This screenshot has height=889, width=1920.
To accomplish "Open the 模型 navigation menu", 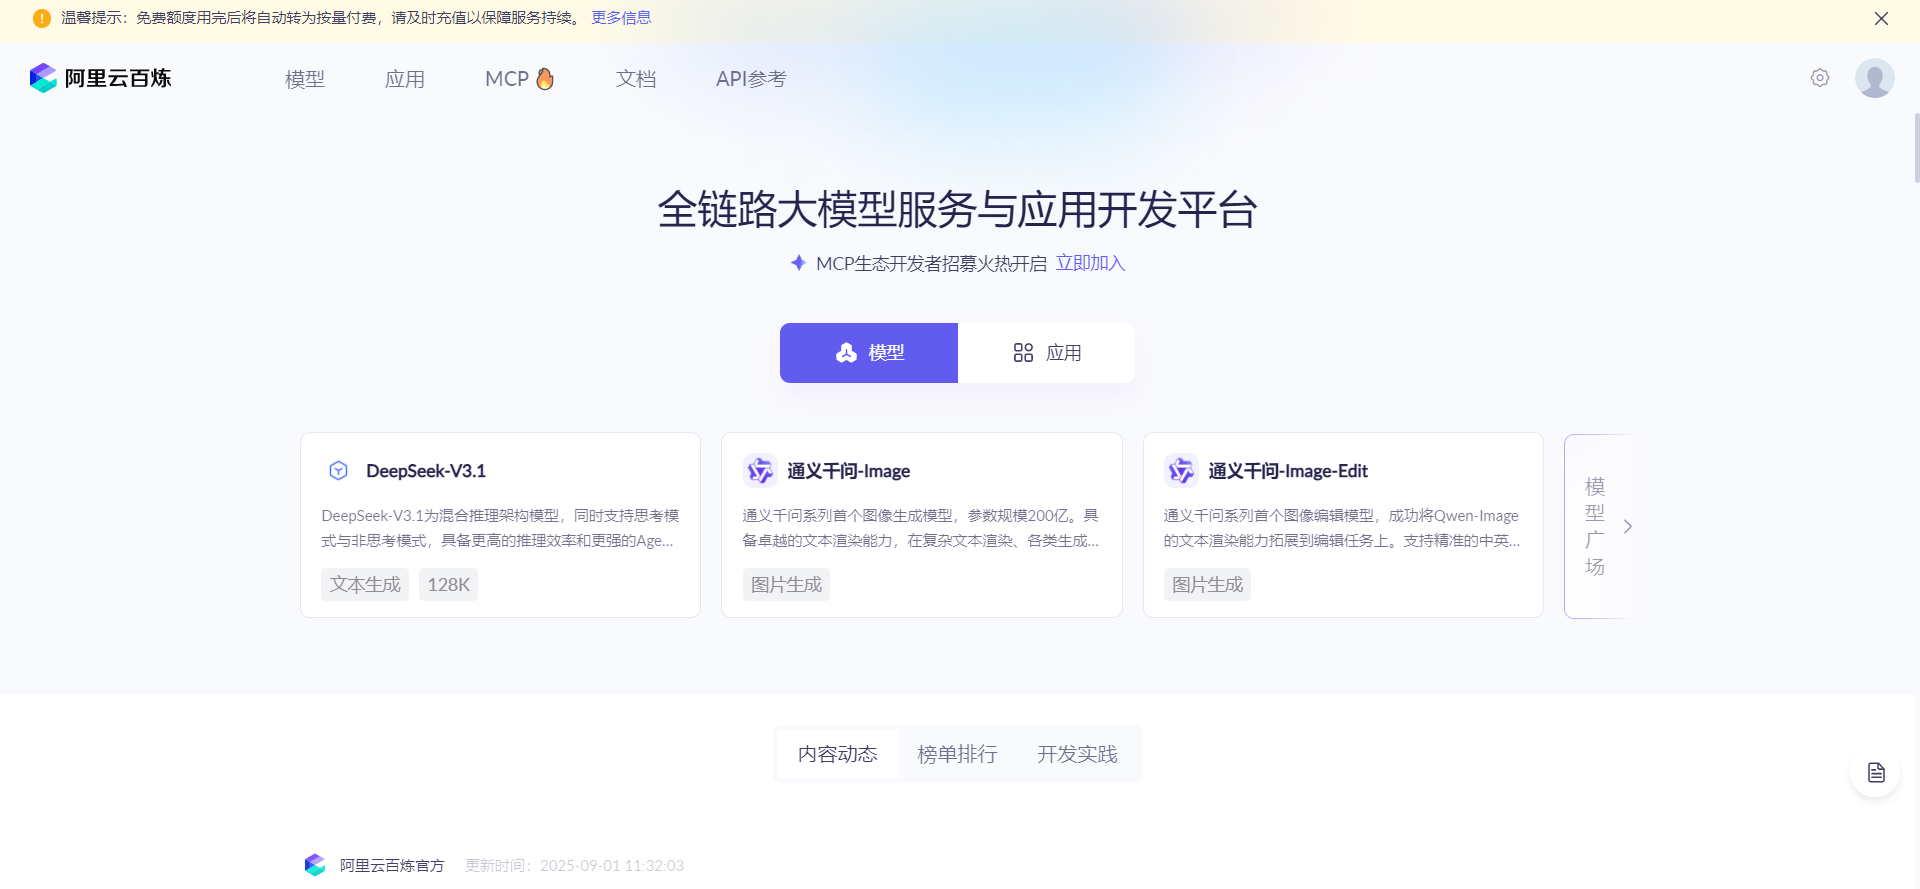I will coord(305,79).
